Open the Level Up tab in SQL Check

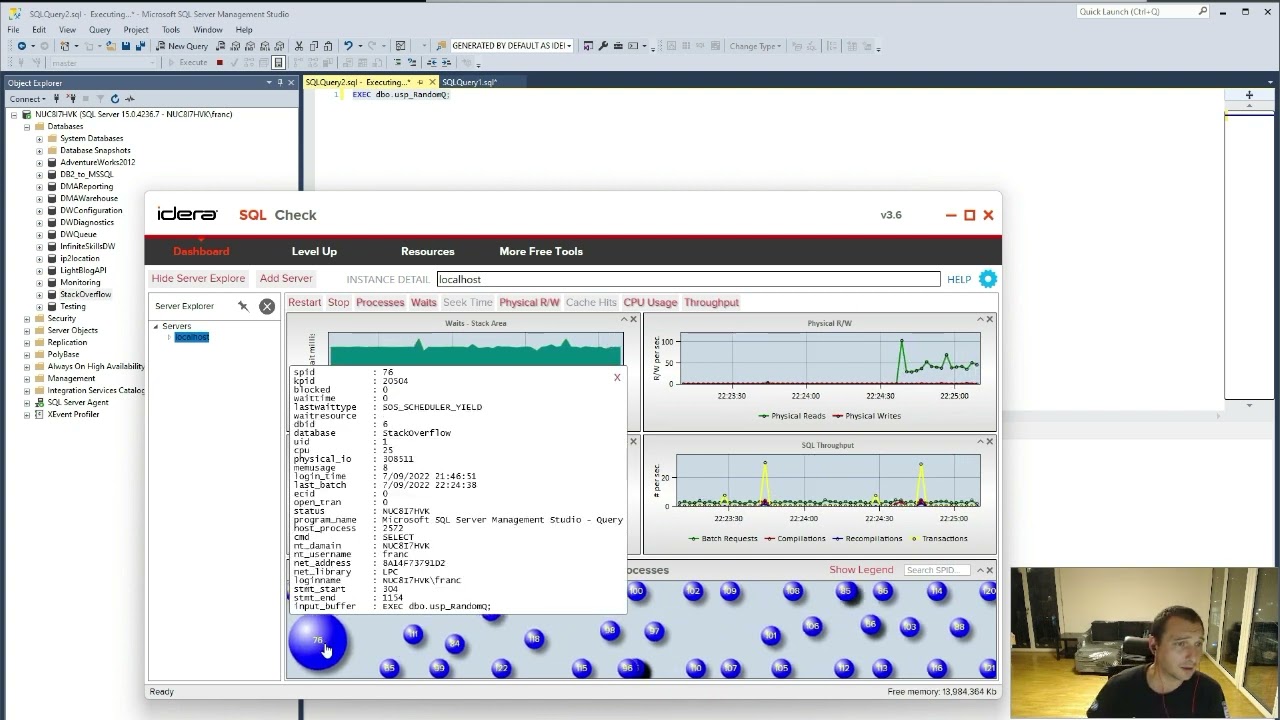point(314,251)
